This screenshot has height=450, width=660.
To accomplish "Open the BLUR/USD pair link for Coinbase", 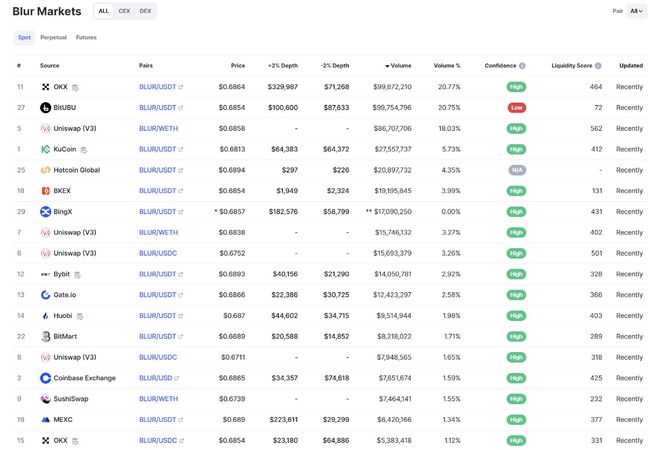I will click(157, 378).
